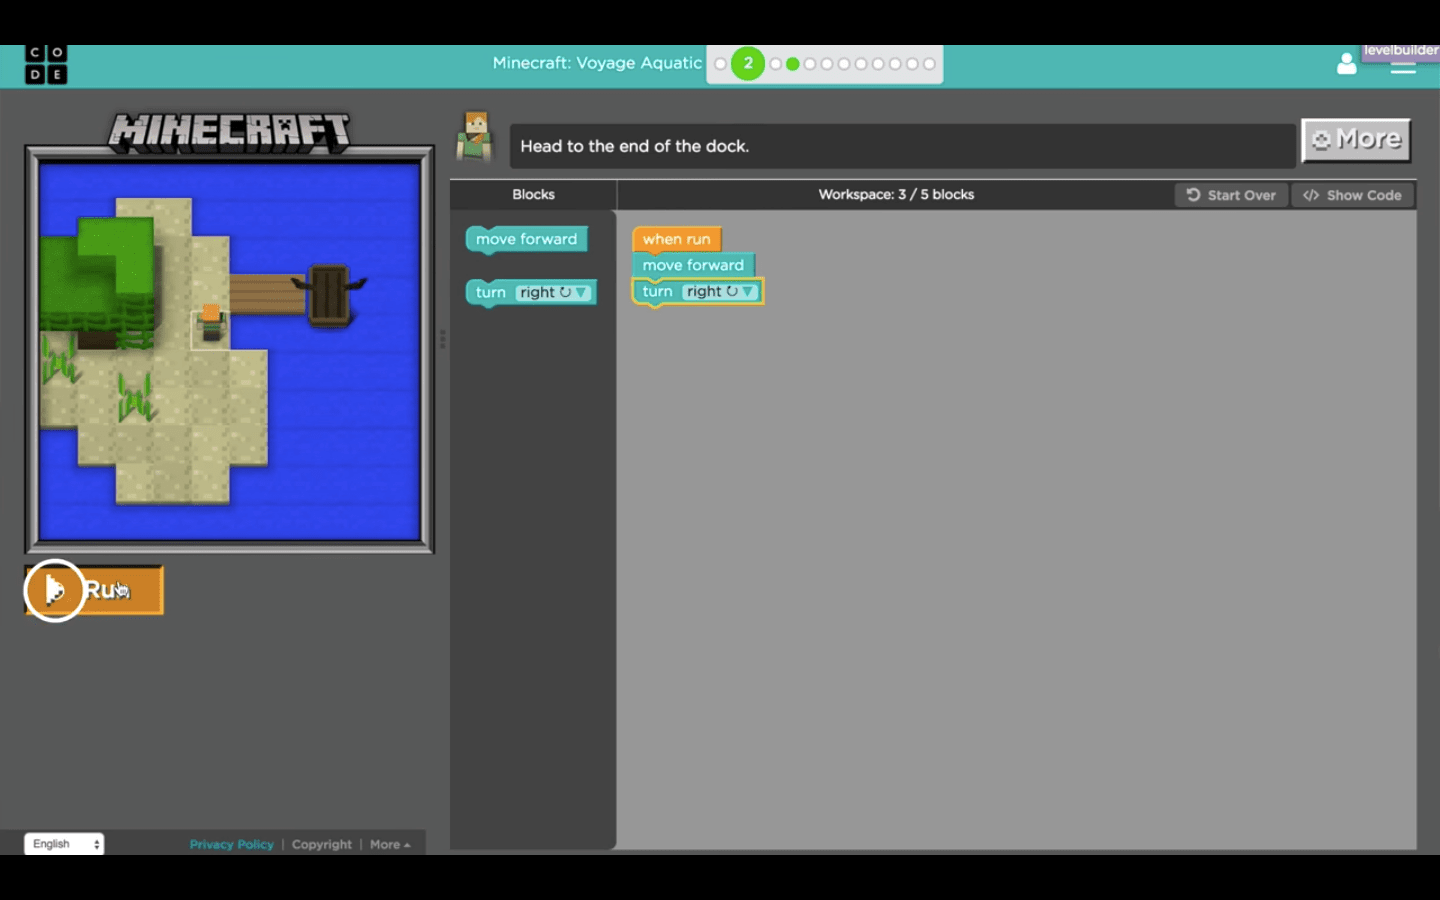Select the workspace turn block's turn label
Viewport: 1440px width, 900px height.
(657, 291)
